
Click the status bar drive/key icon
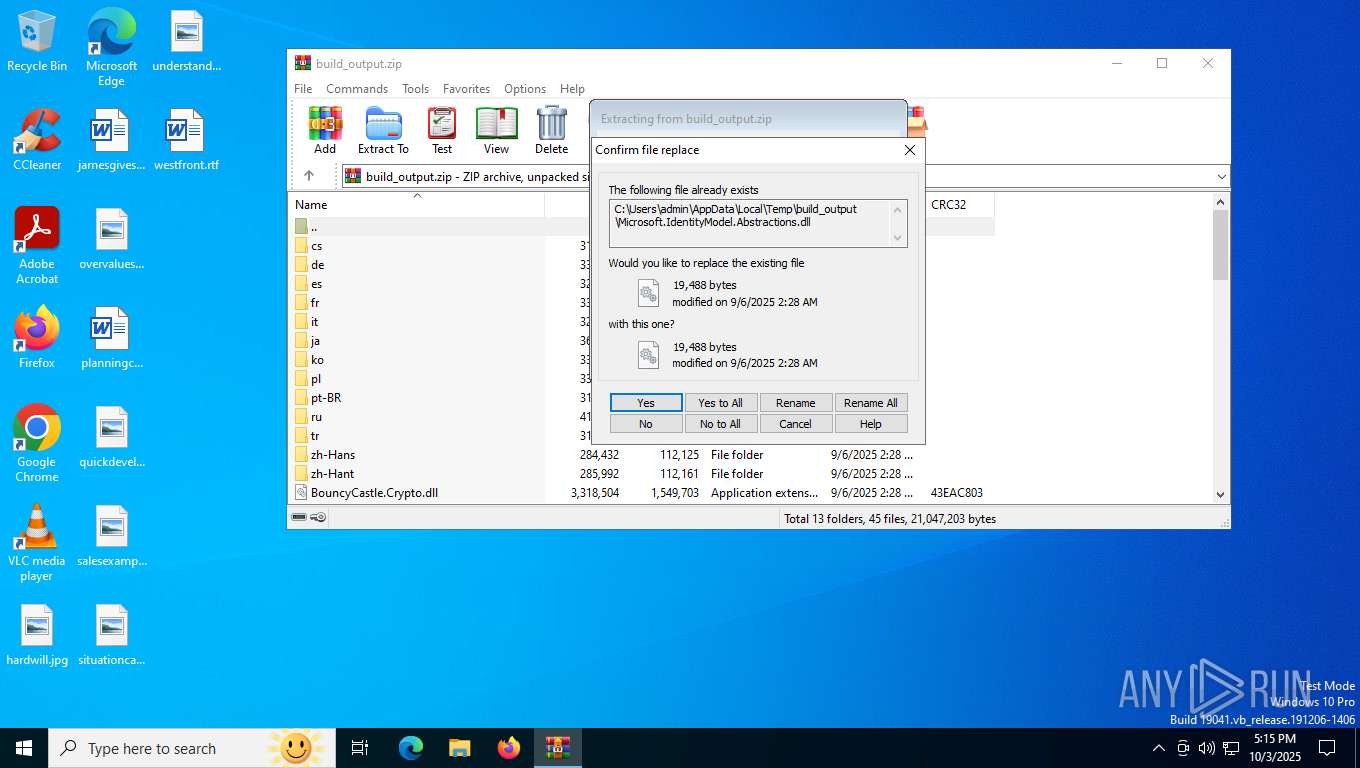pos(308,518)
